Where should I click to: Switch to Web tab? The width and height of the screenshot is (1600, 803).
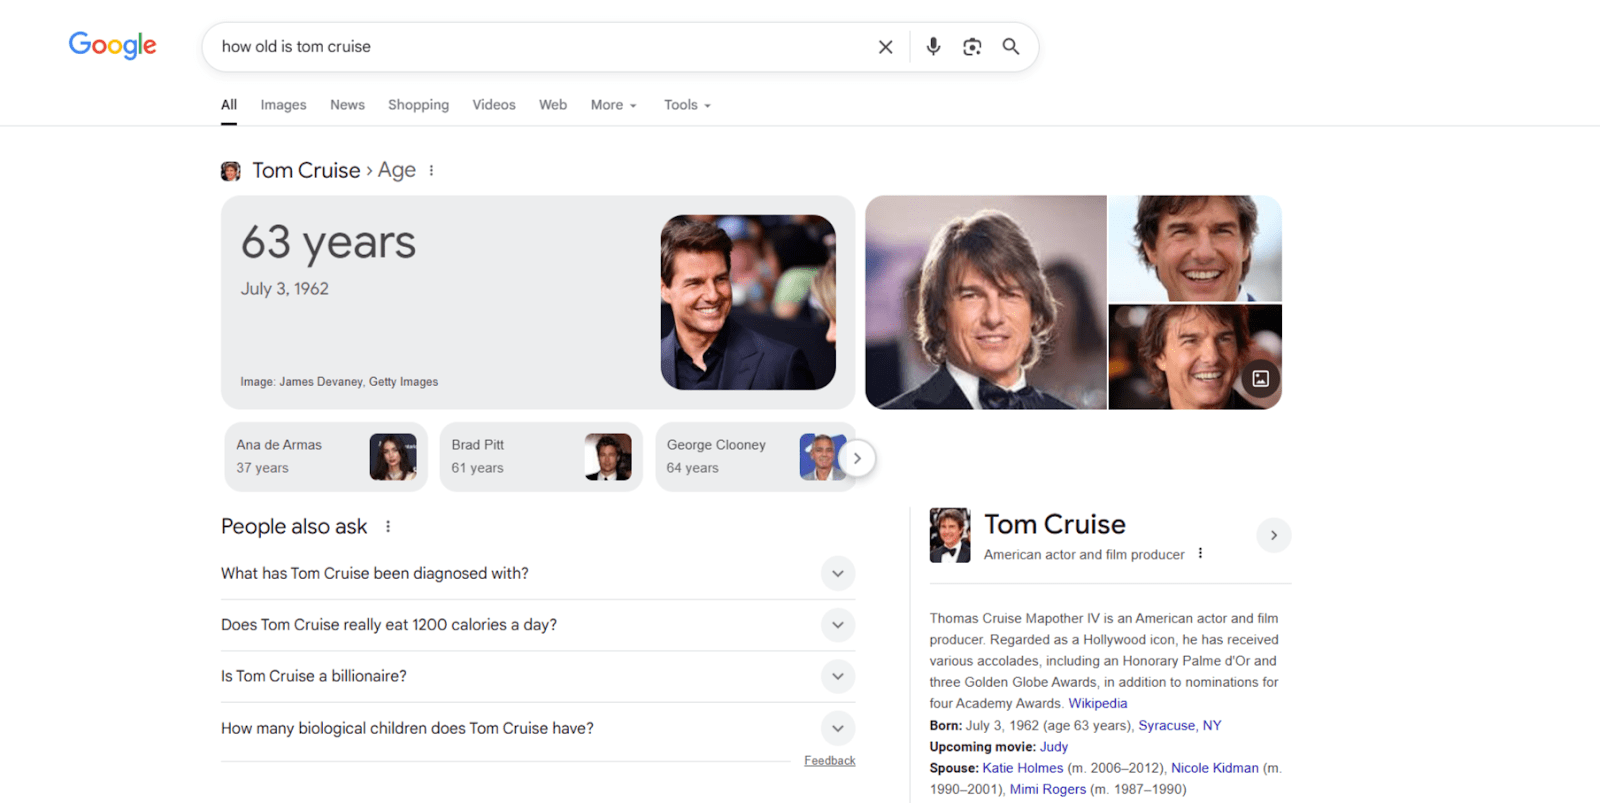(x=553, y=105)
